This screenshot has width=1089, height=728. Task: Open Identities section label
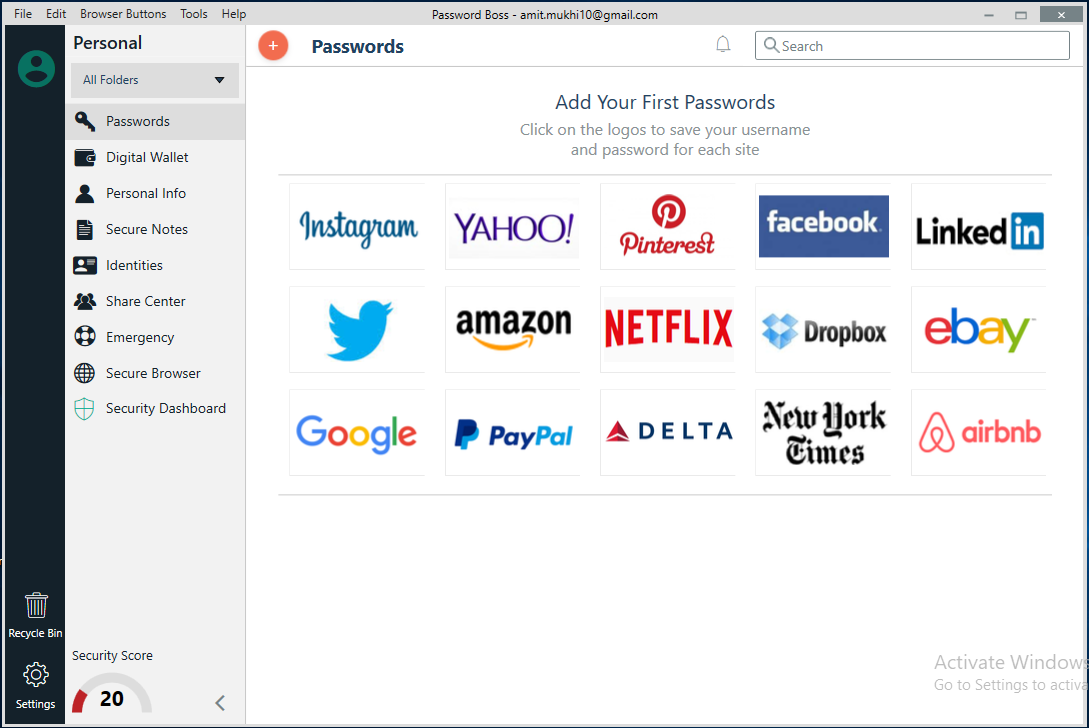tap(134, 265)
